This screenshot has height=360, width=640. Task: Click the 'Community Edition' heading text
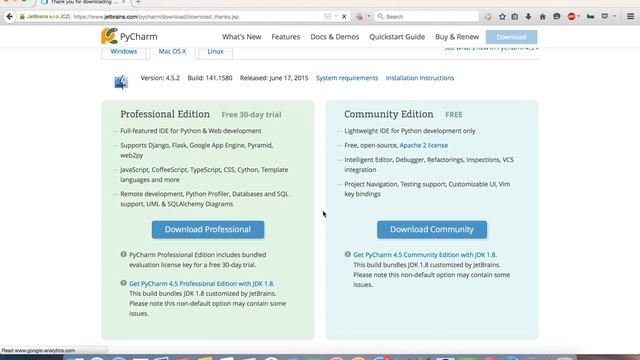pyautogui.click(x=389, y=114)
